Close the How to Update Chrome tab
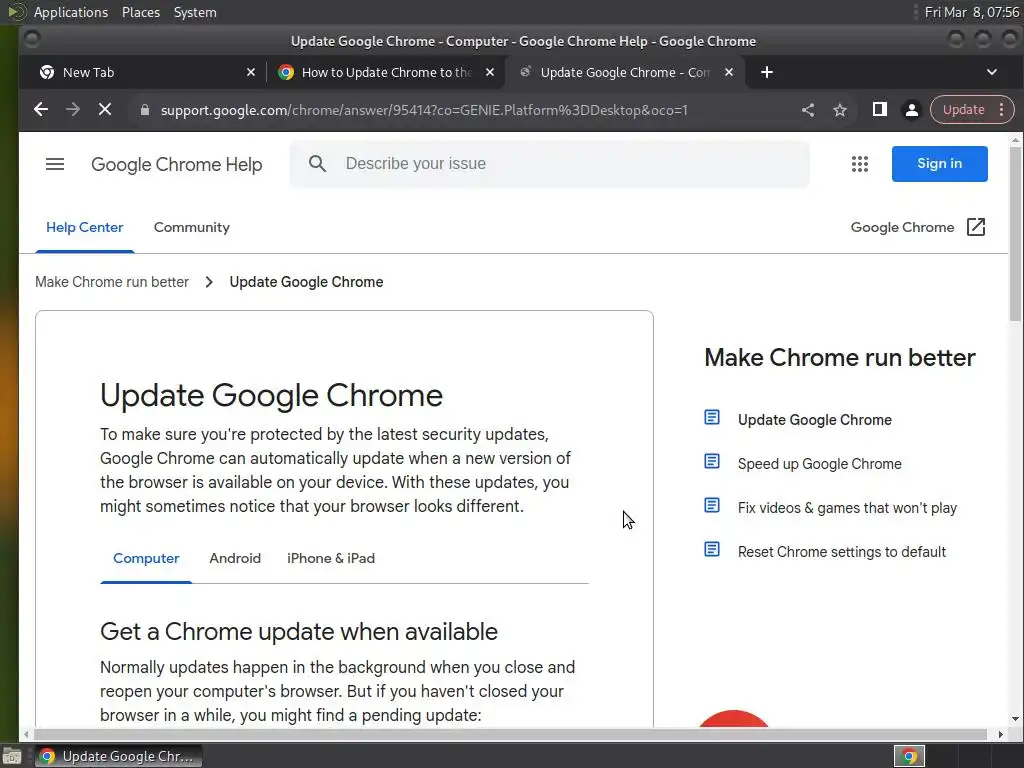Viewport: 1024px width, 768px height. click(490, 72)
